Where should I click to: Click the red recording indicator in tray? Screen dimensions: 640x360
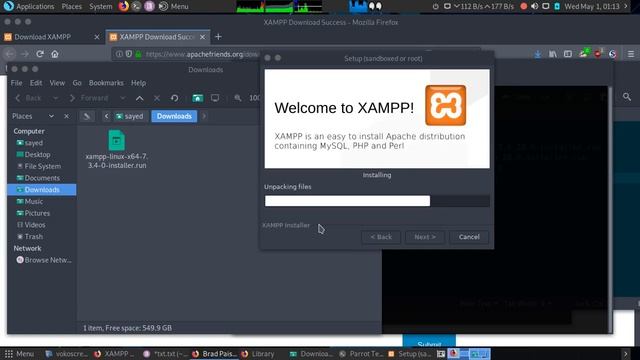524,7
